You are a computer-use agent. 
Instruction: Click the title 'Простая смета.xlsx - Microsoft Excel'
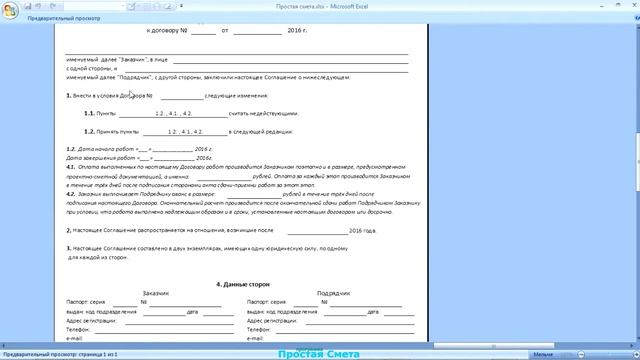tap(322, 7)
